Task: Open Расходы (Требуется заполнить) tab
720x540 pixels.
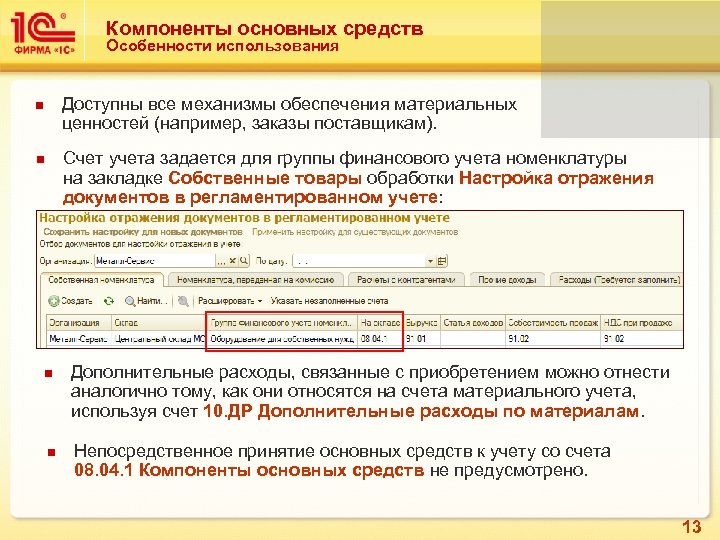Action: 619,280
